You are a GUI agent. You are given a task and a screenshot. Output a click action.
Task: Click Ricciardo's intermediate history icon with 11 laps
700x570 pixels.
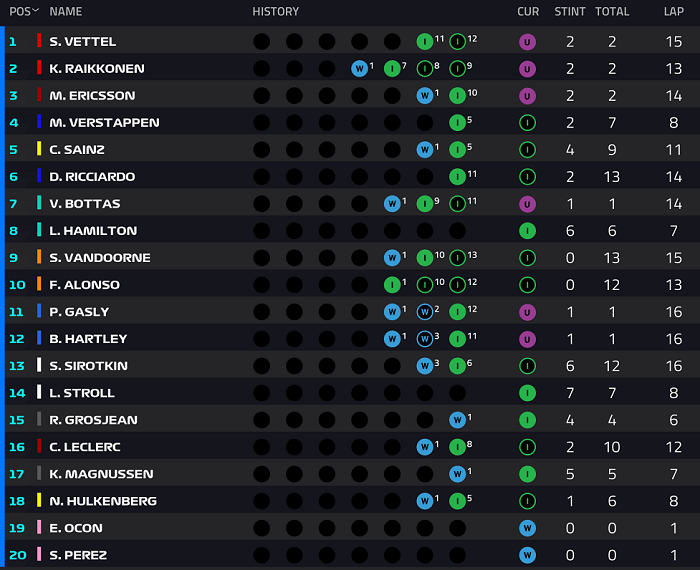click(457, 177)
